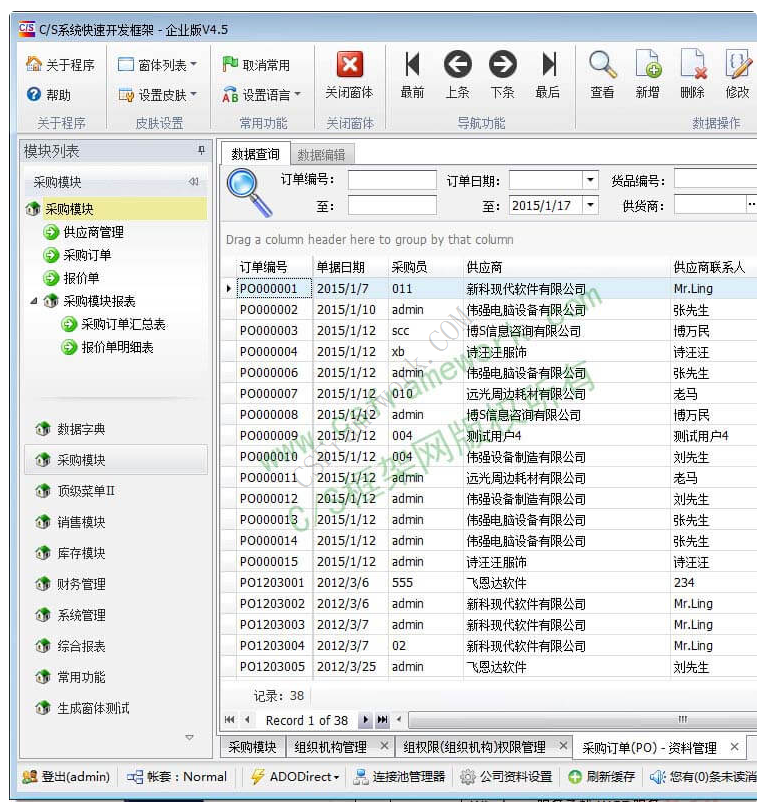Collapse the 采购模块 navigation pane arrow
Screen dimensions: 769x802
pos(193,182)
